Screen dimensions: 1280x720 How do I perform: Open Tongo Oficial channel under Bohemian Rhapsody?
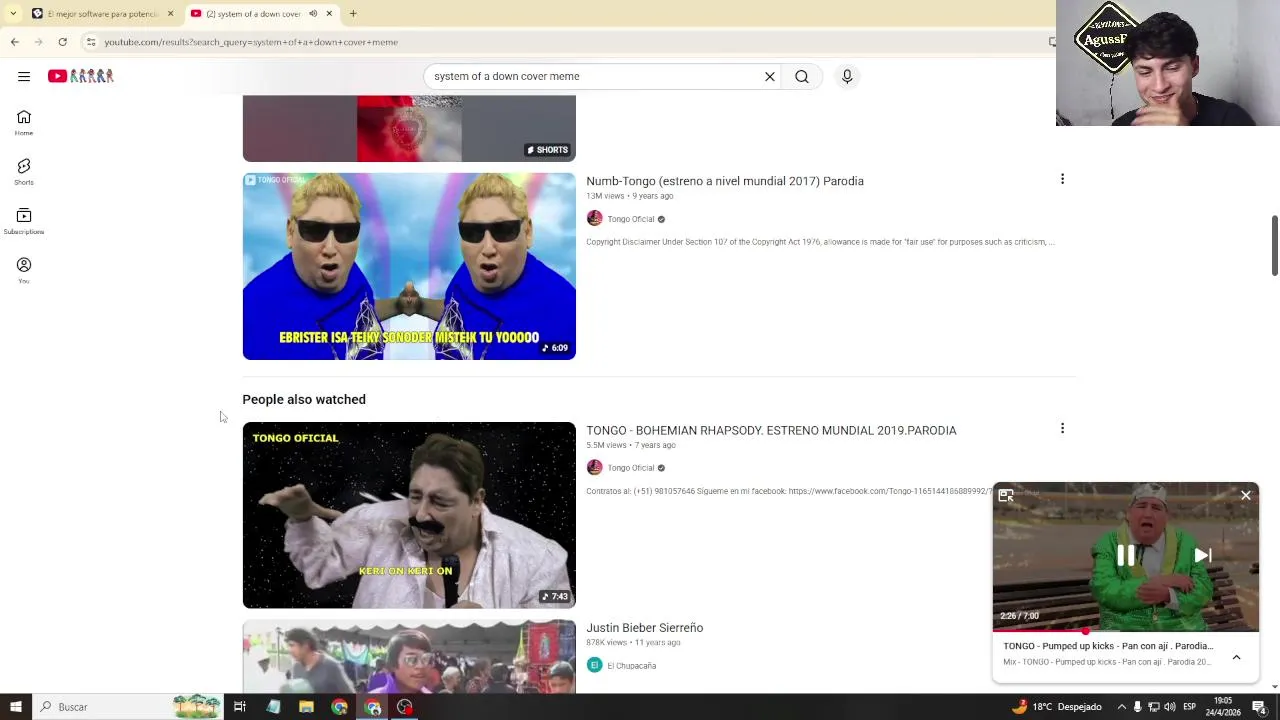[x=631, y=468]
